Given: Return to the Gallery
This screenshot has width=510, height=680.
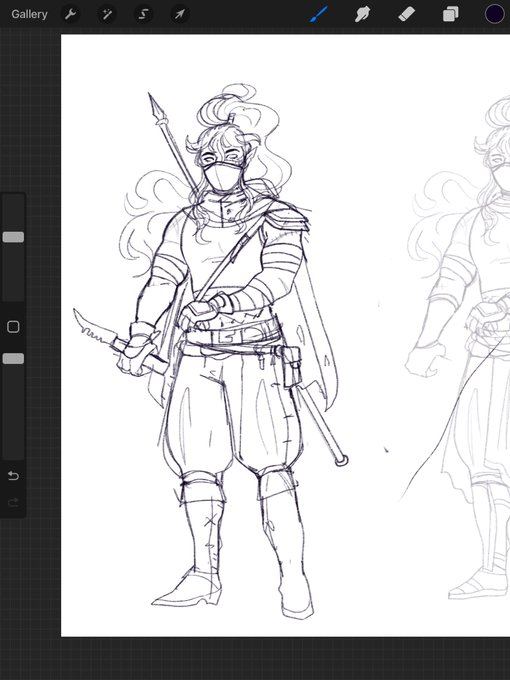Looking at the screenshot, I should click(x=29, y=14).
